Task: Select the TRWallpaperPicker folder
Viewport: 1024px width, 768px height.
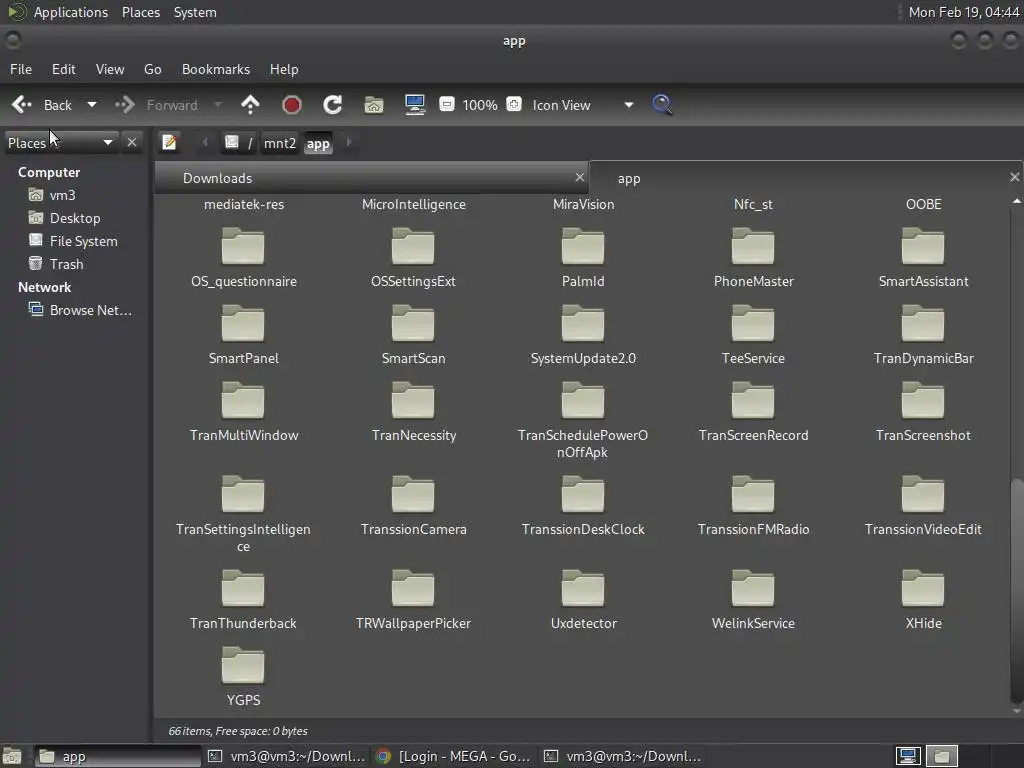Action: [413, 600]
